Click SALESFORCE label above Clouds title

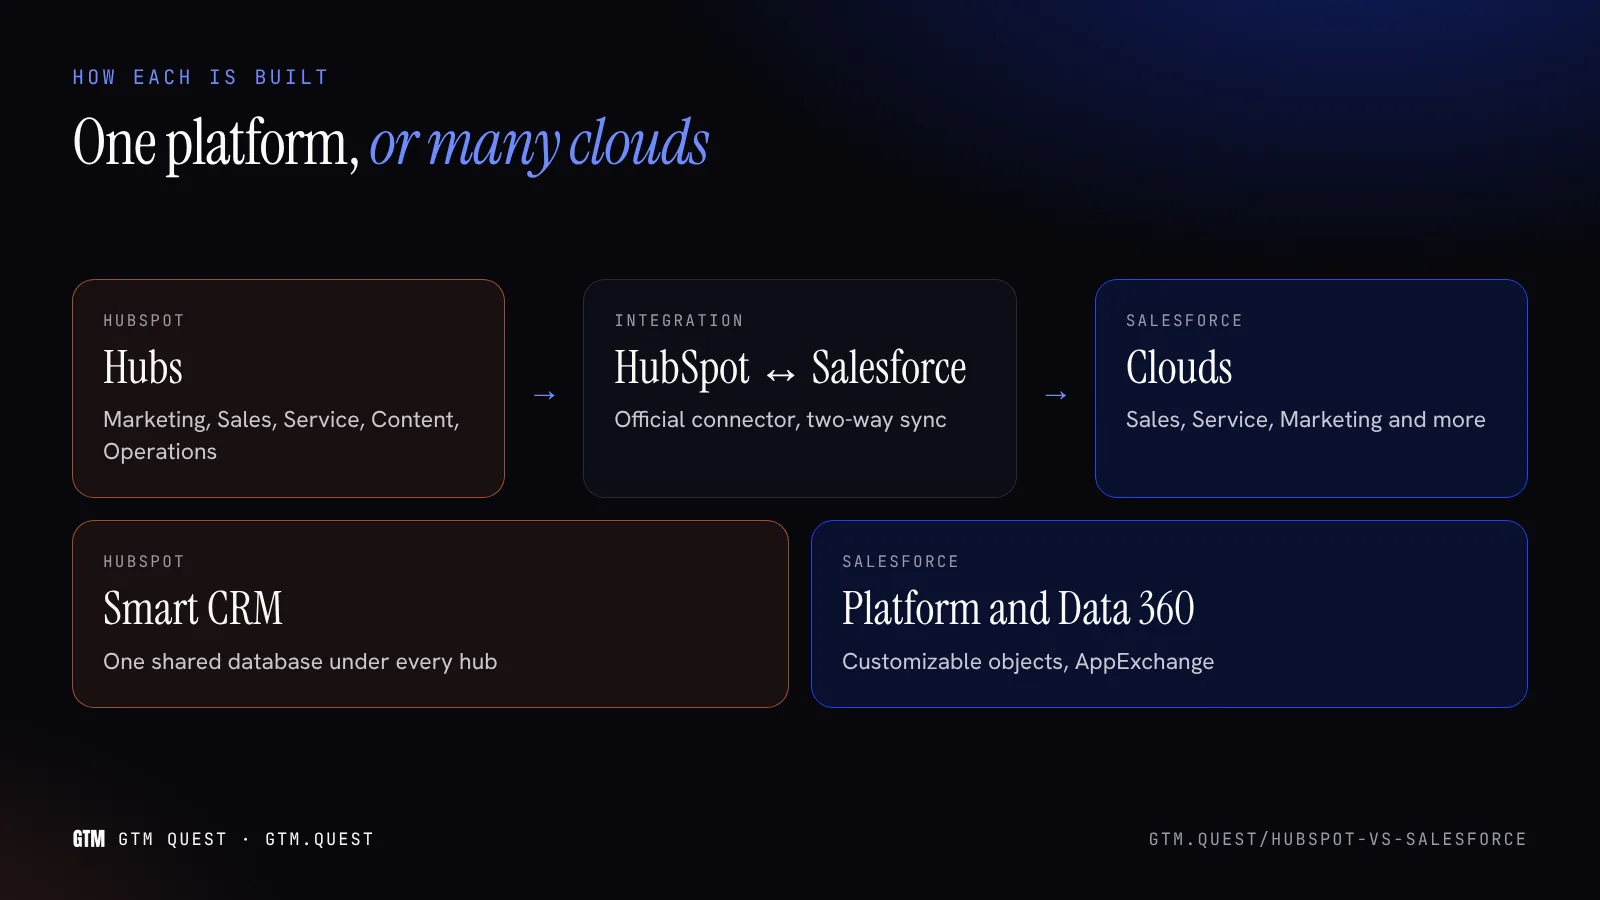[x=1184, y=321]
